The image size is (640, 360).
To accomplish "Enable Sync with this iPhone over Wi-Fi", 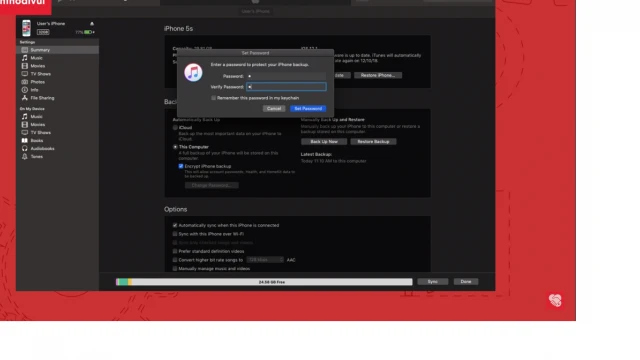I will click(x=175, y=234).
